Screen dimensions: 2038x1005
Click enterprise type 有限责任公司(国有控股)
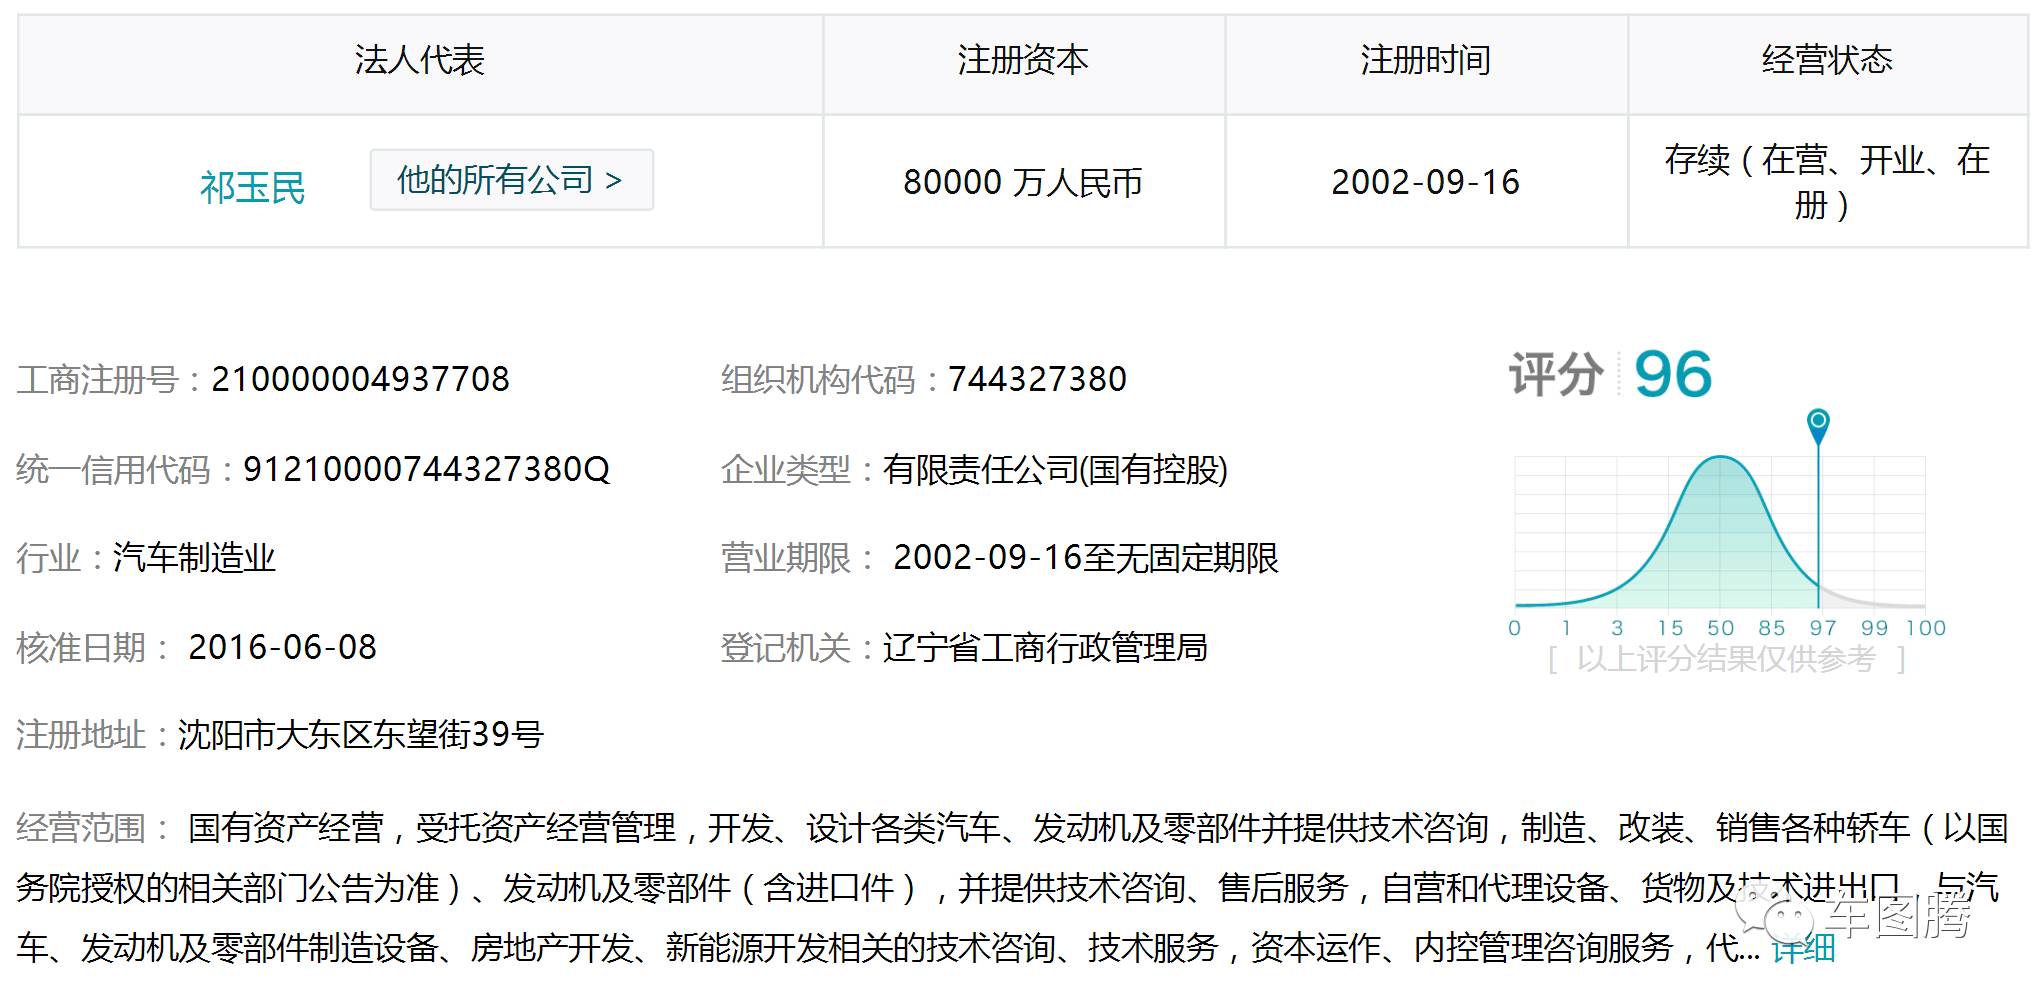pyautogui.click(x=1055, y=469)
